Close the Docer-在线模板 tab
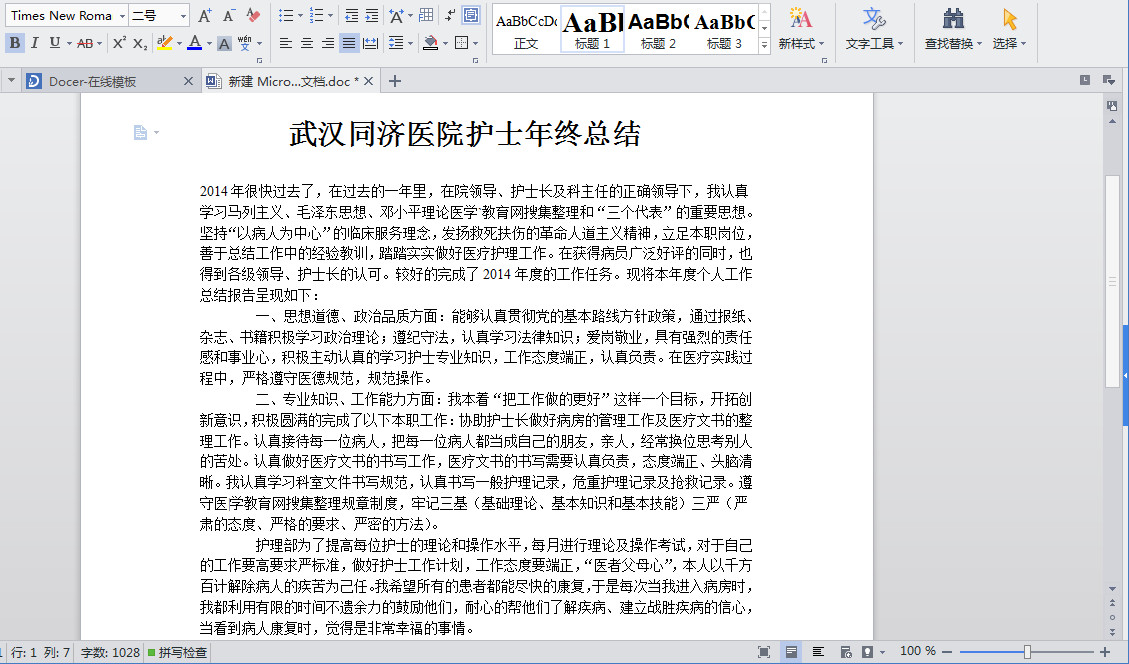Viewport: 1129px width, 664px height. (188, 81)
